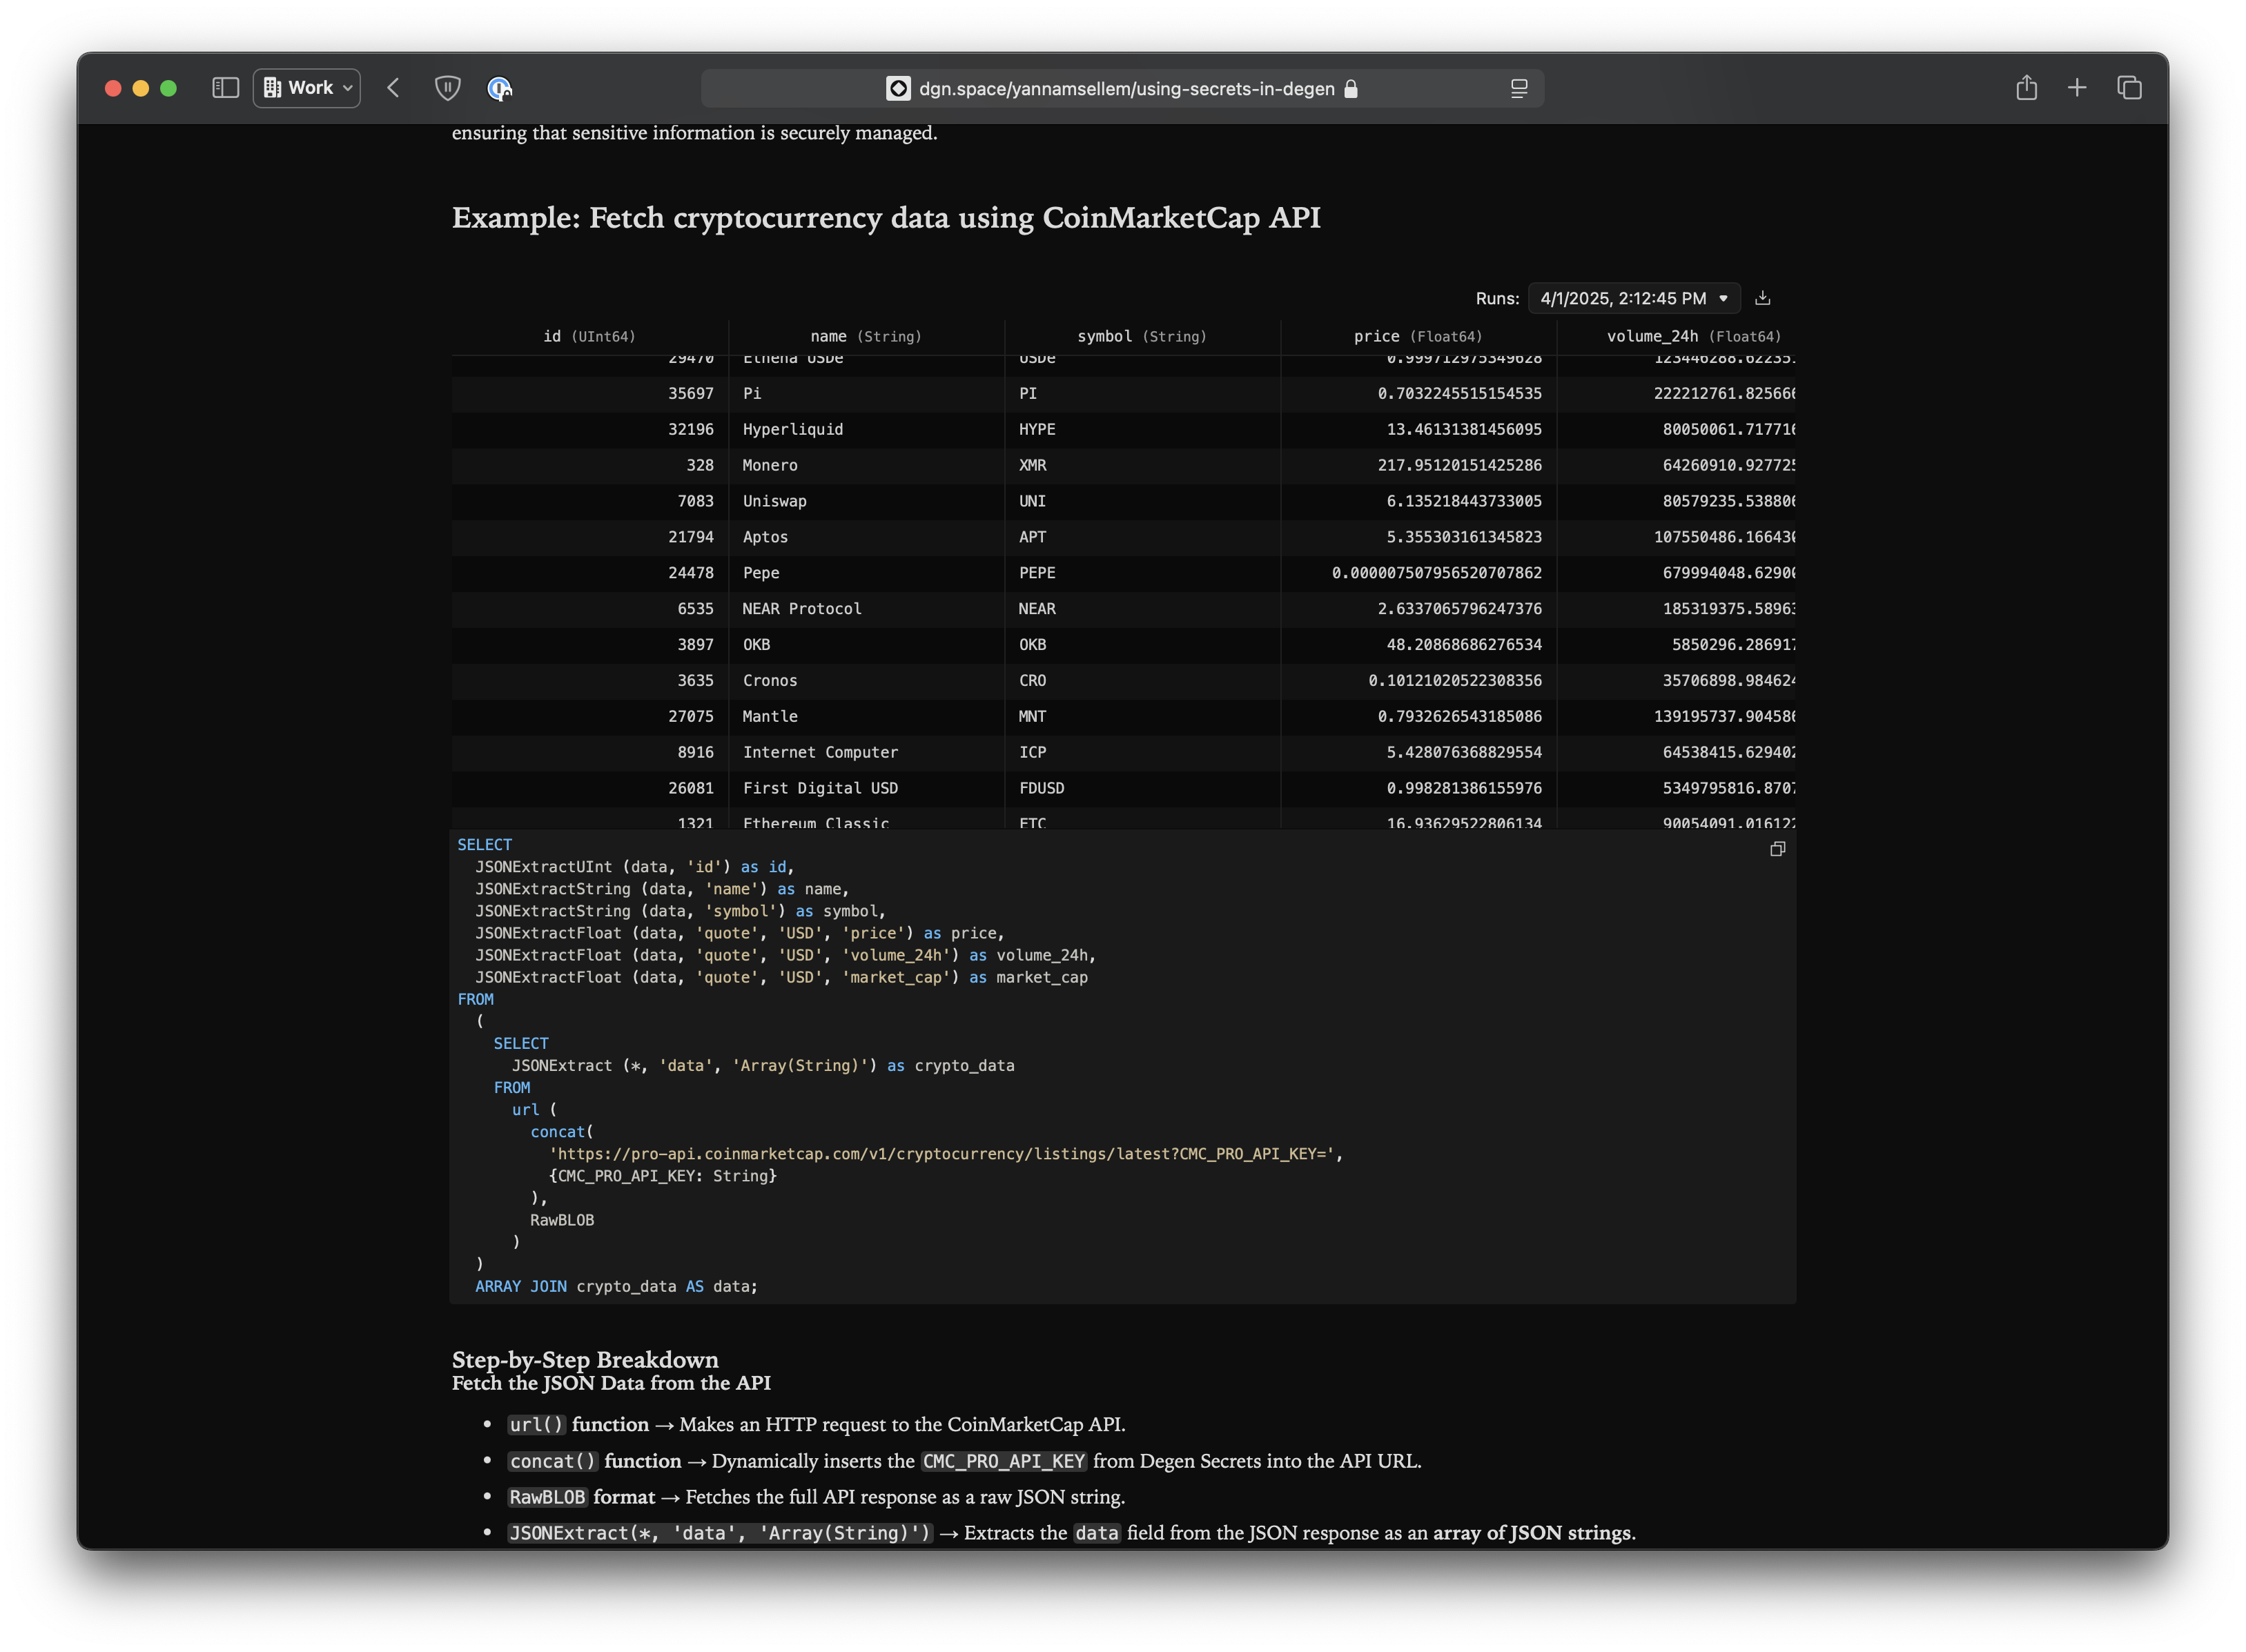Viewport: 2246px width, 1652px height.
Task: Select the Internet Computer name cell
Action: pos(866,752)
